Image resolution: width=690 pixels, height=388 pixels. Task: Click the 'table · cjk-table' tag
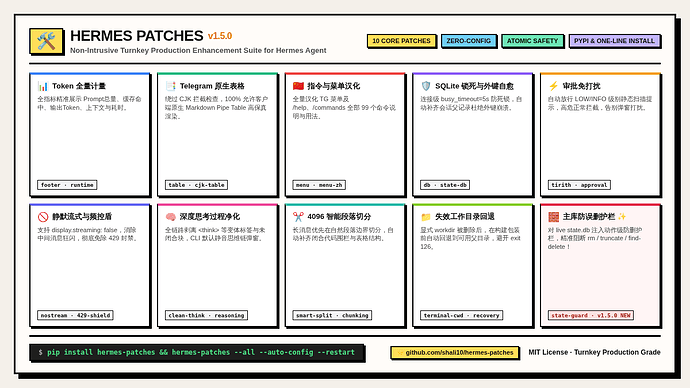pyautogui.click(x=196, y=185)
